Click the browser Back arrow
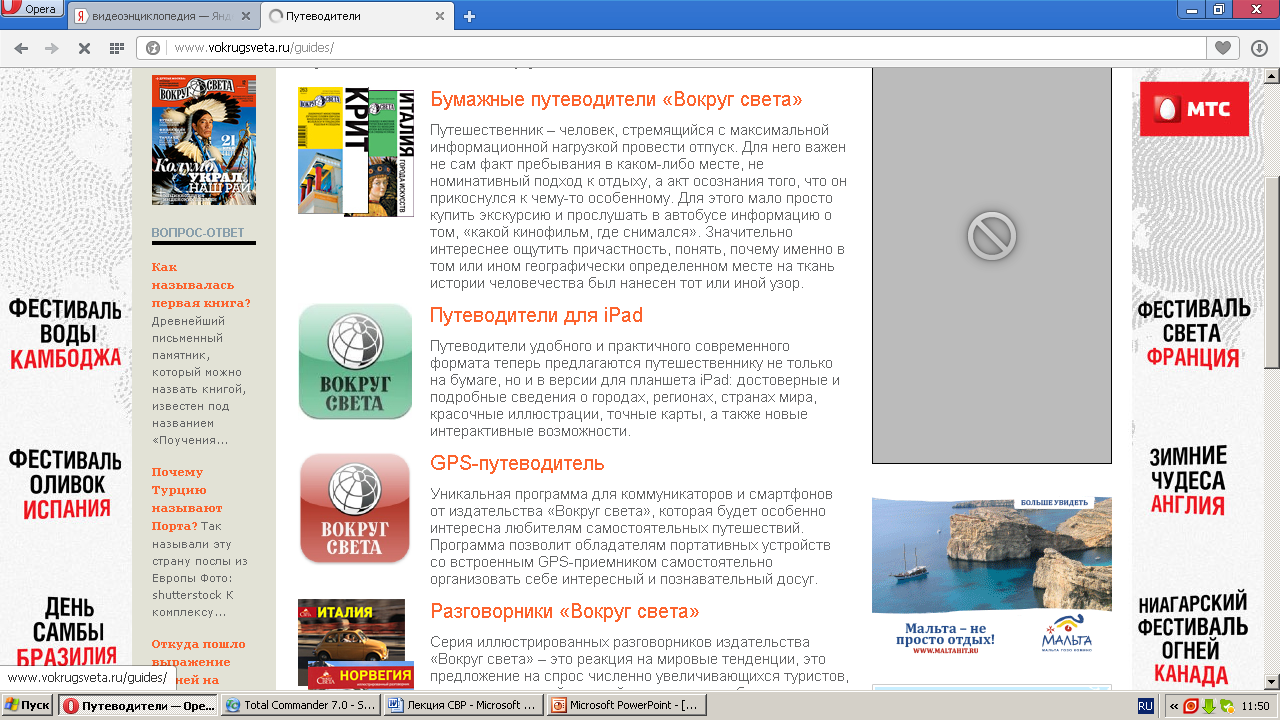The image size is (1280, 720). (x=21, y=48)
